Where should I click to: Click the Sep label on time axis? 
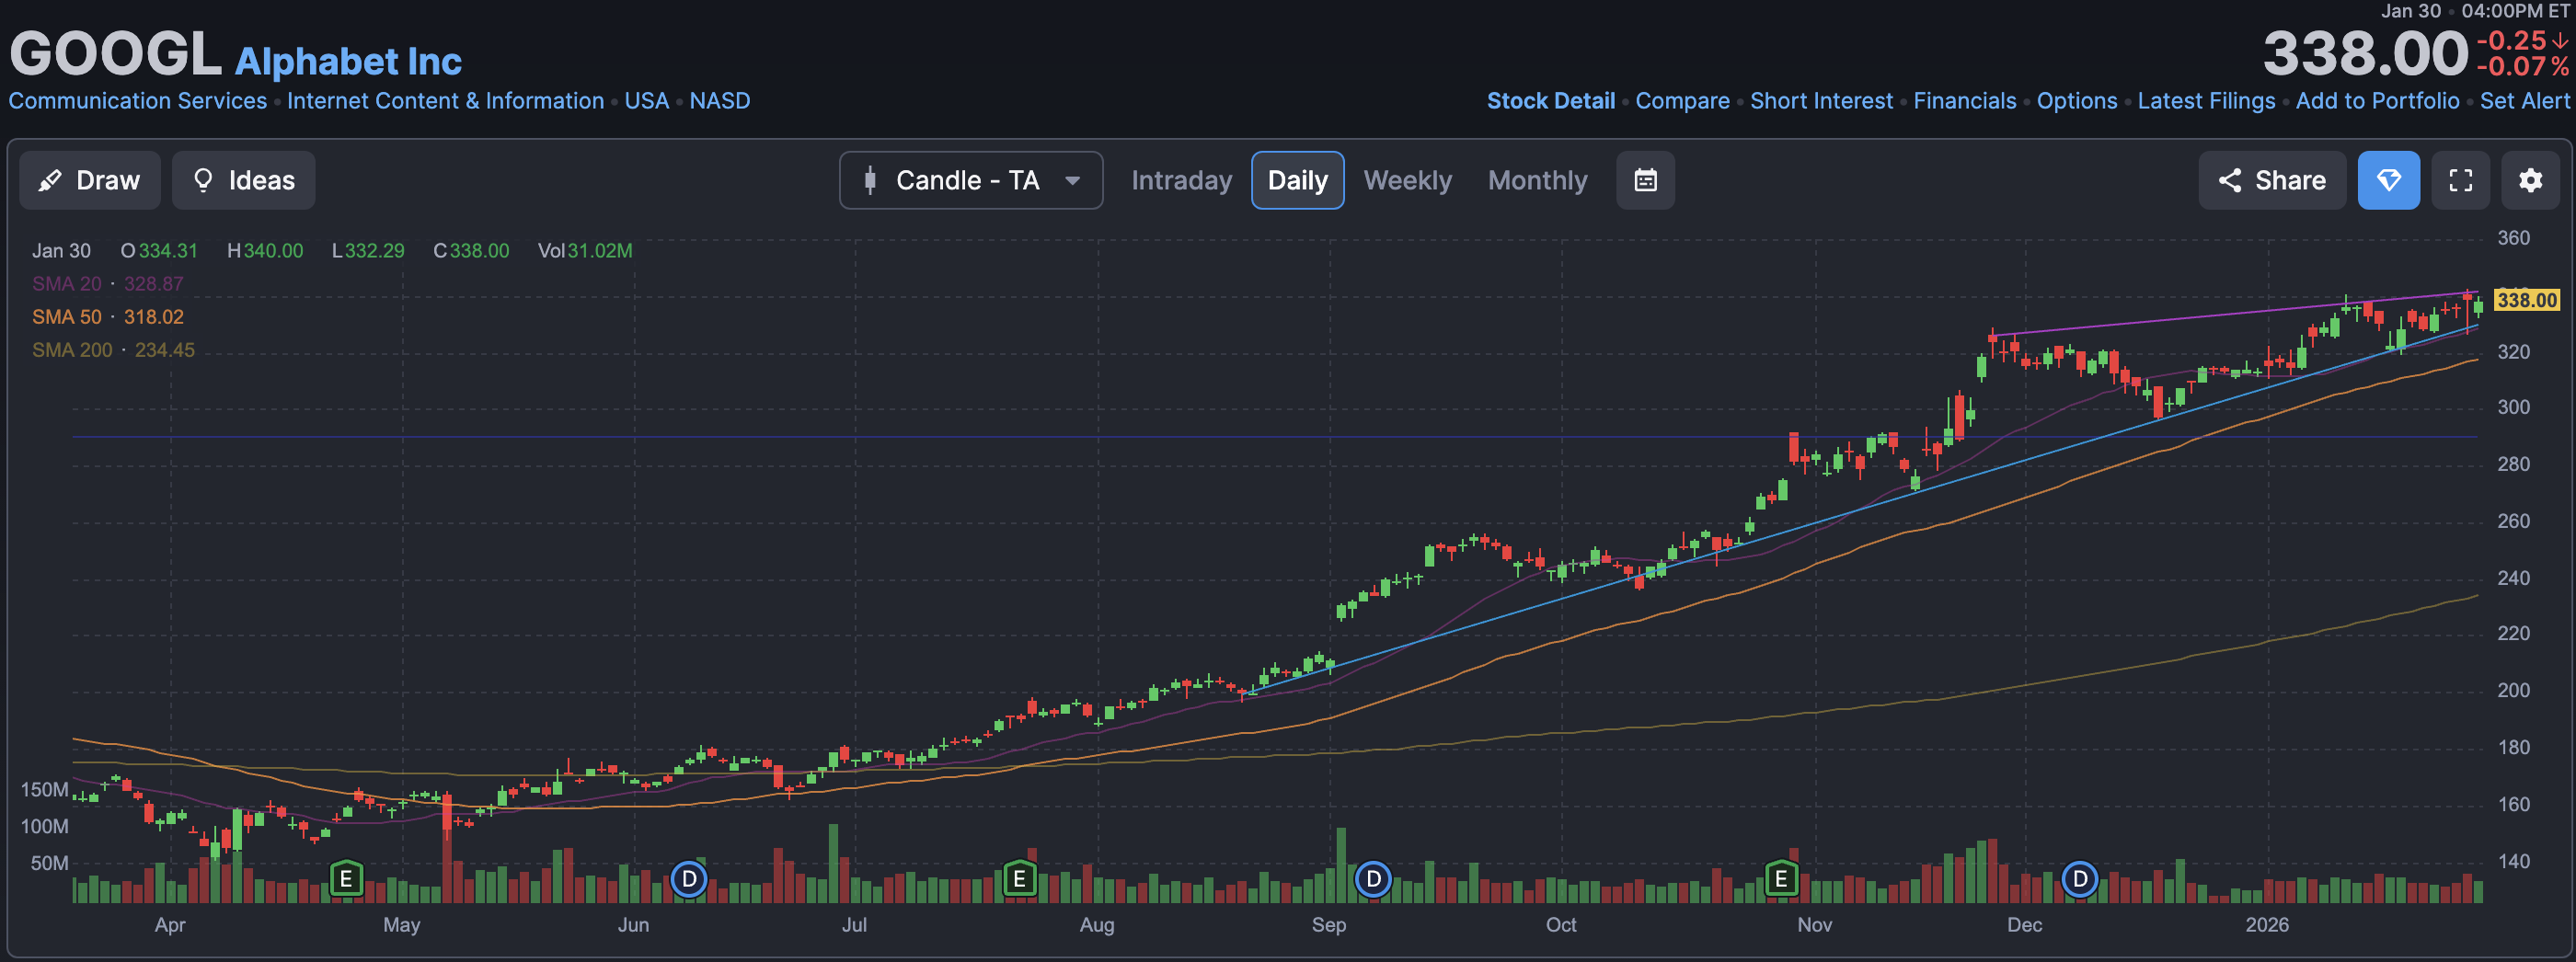tap(1328, 925)
